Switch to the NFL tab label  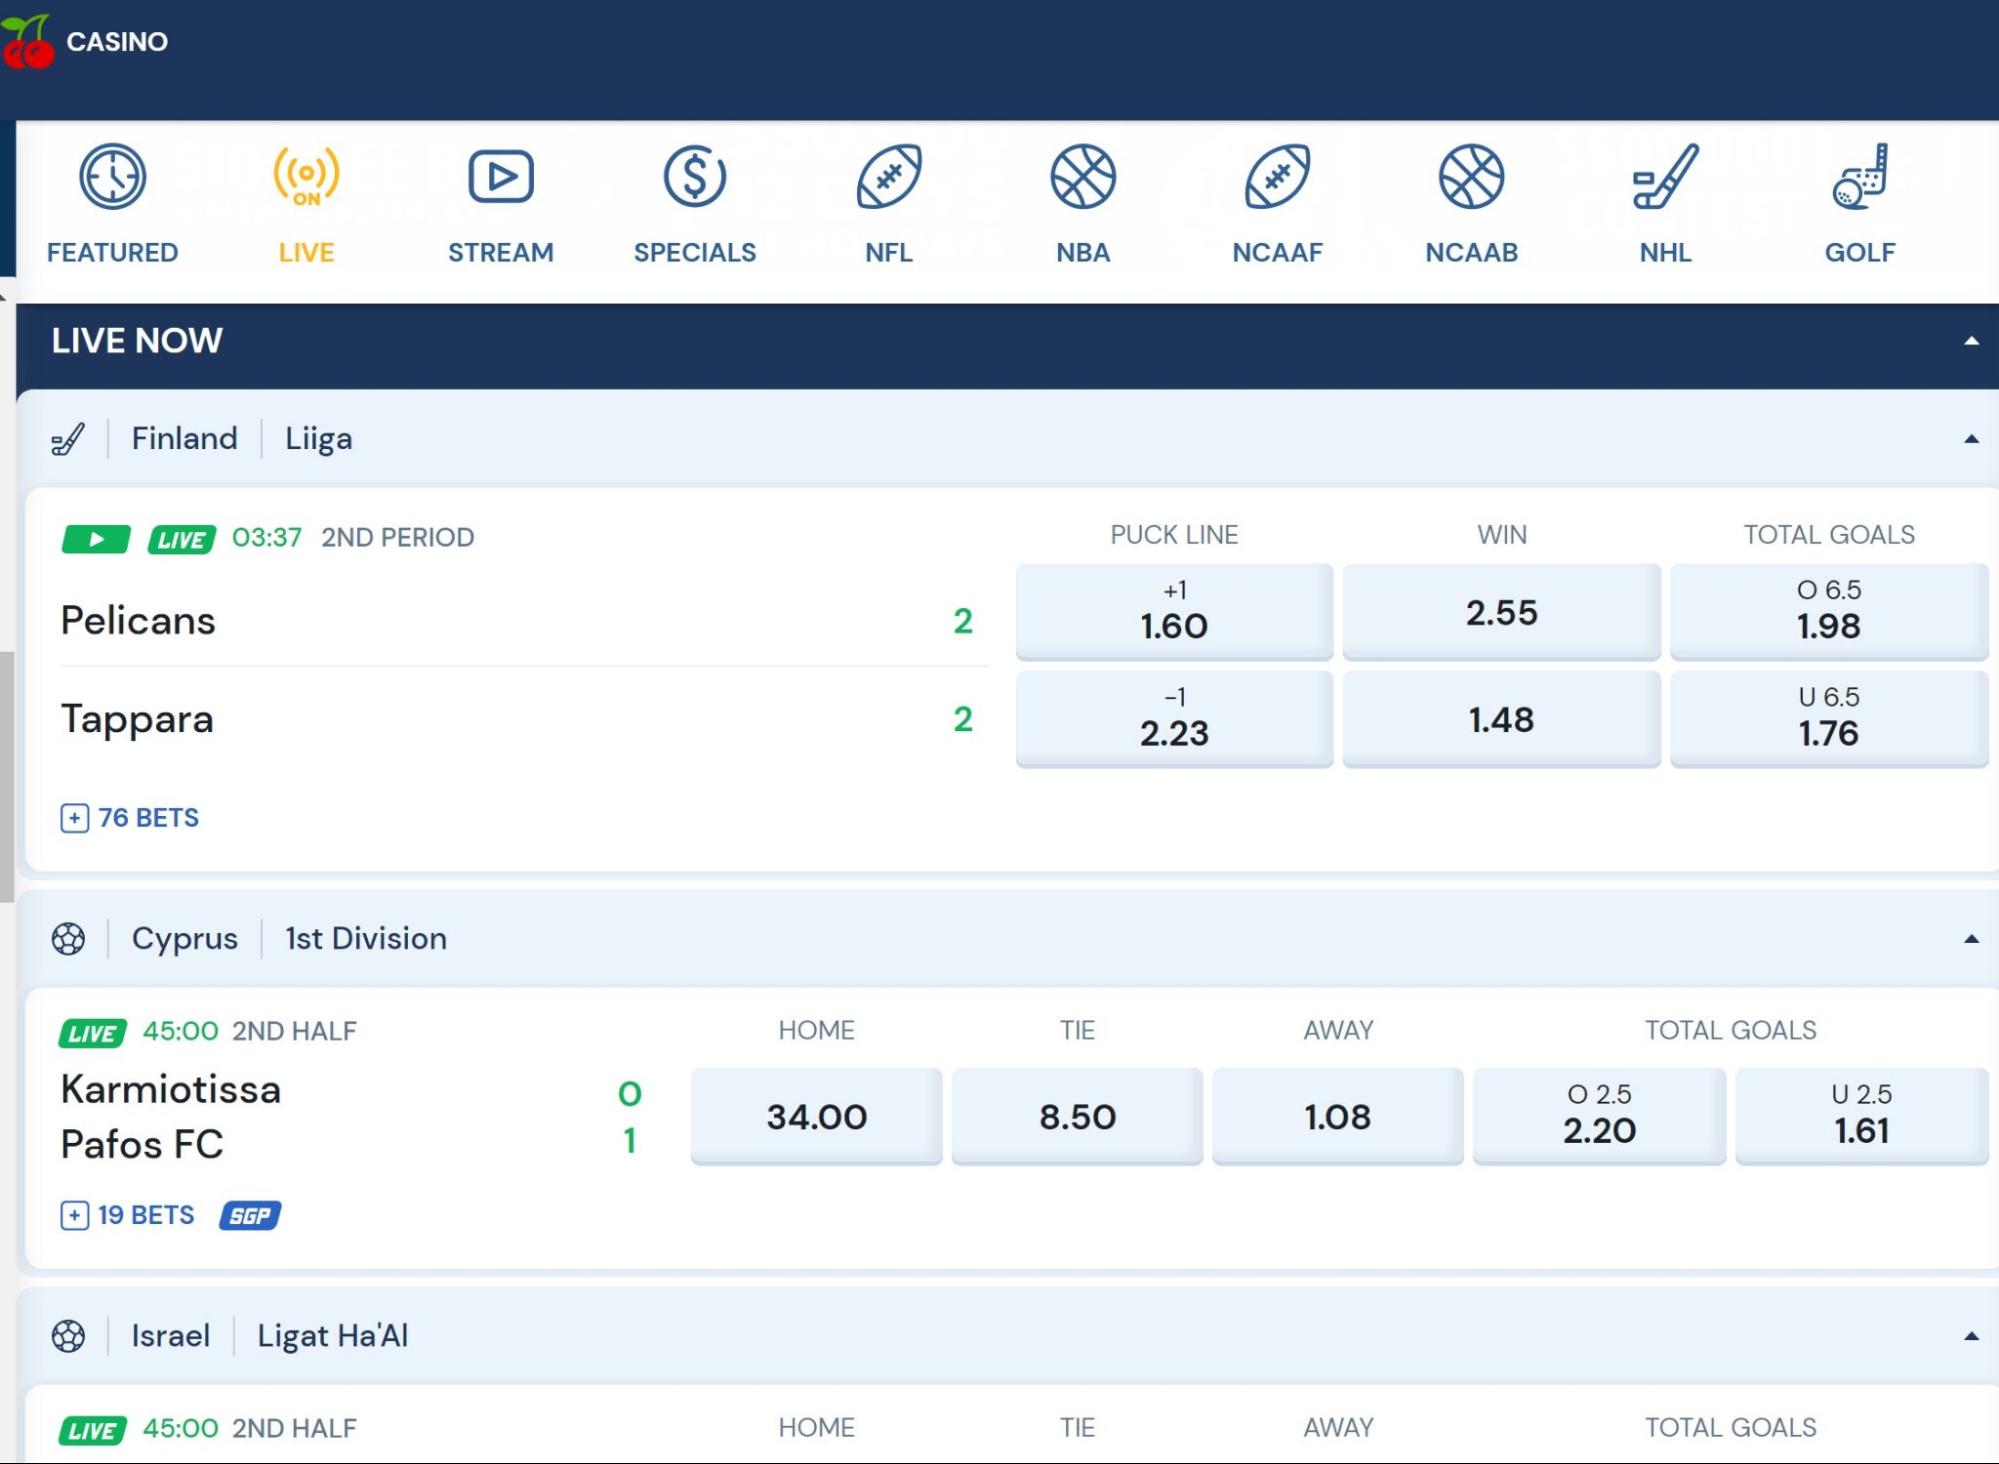889,252
